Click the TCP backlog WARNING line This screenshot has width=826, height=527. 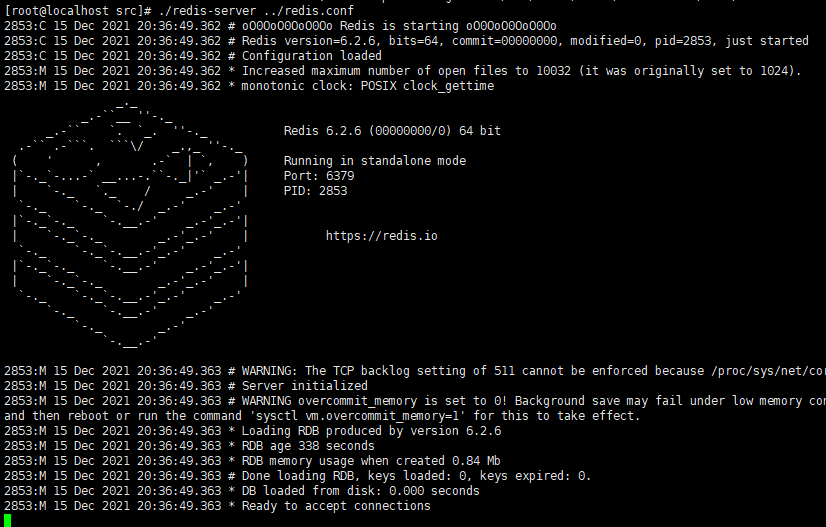(415, 371)
